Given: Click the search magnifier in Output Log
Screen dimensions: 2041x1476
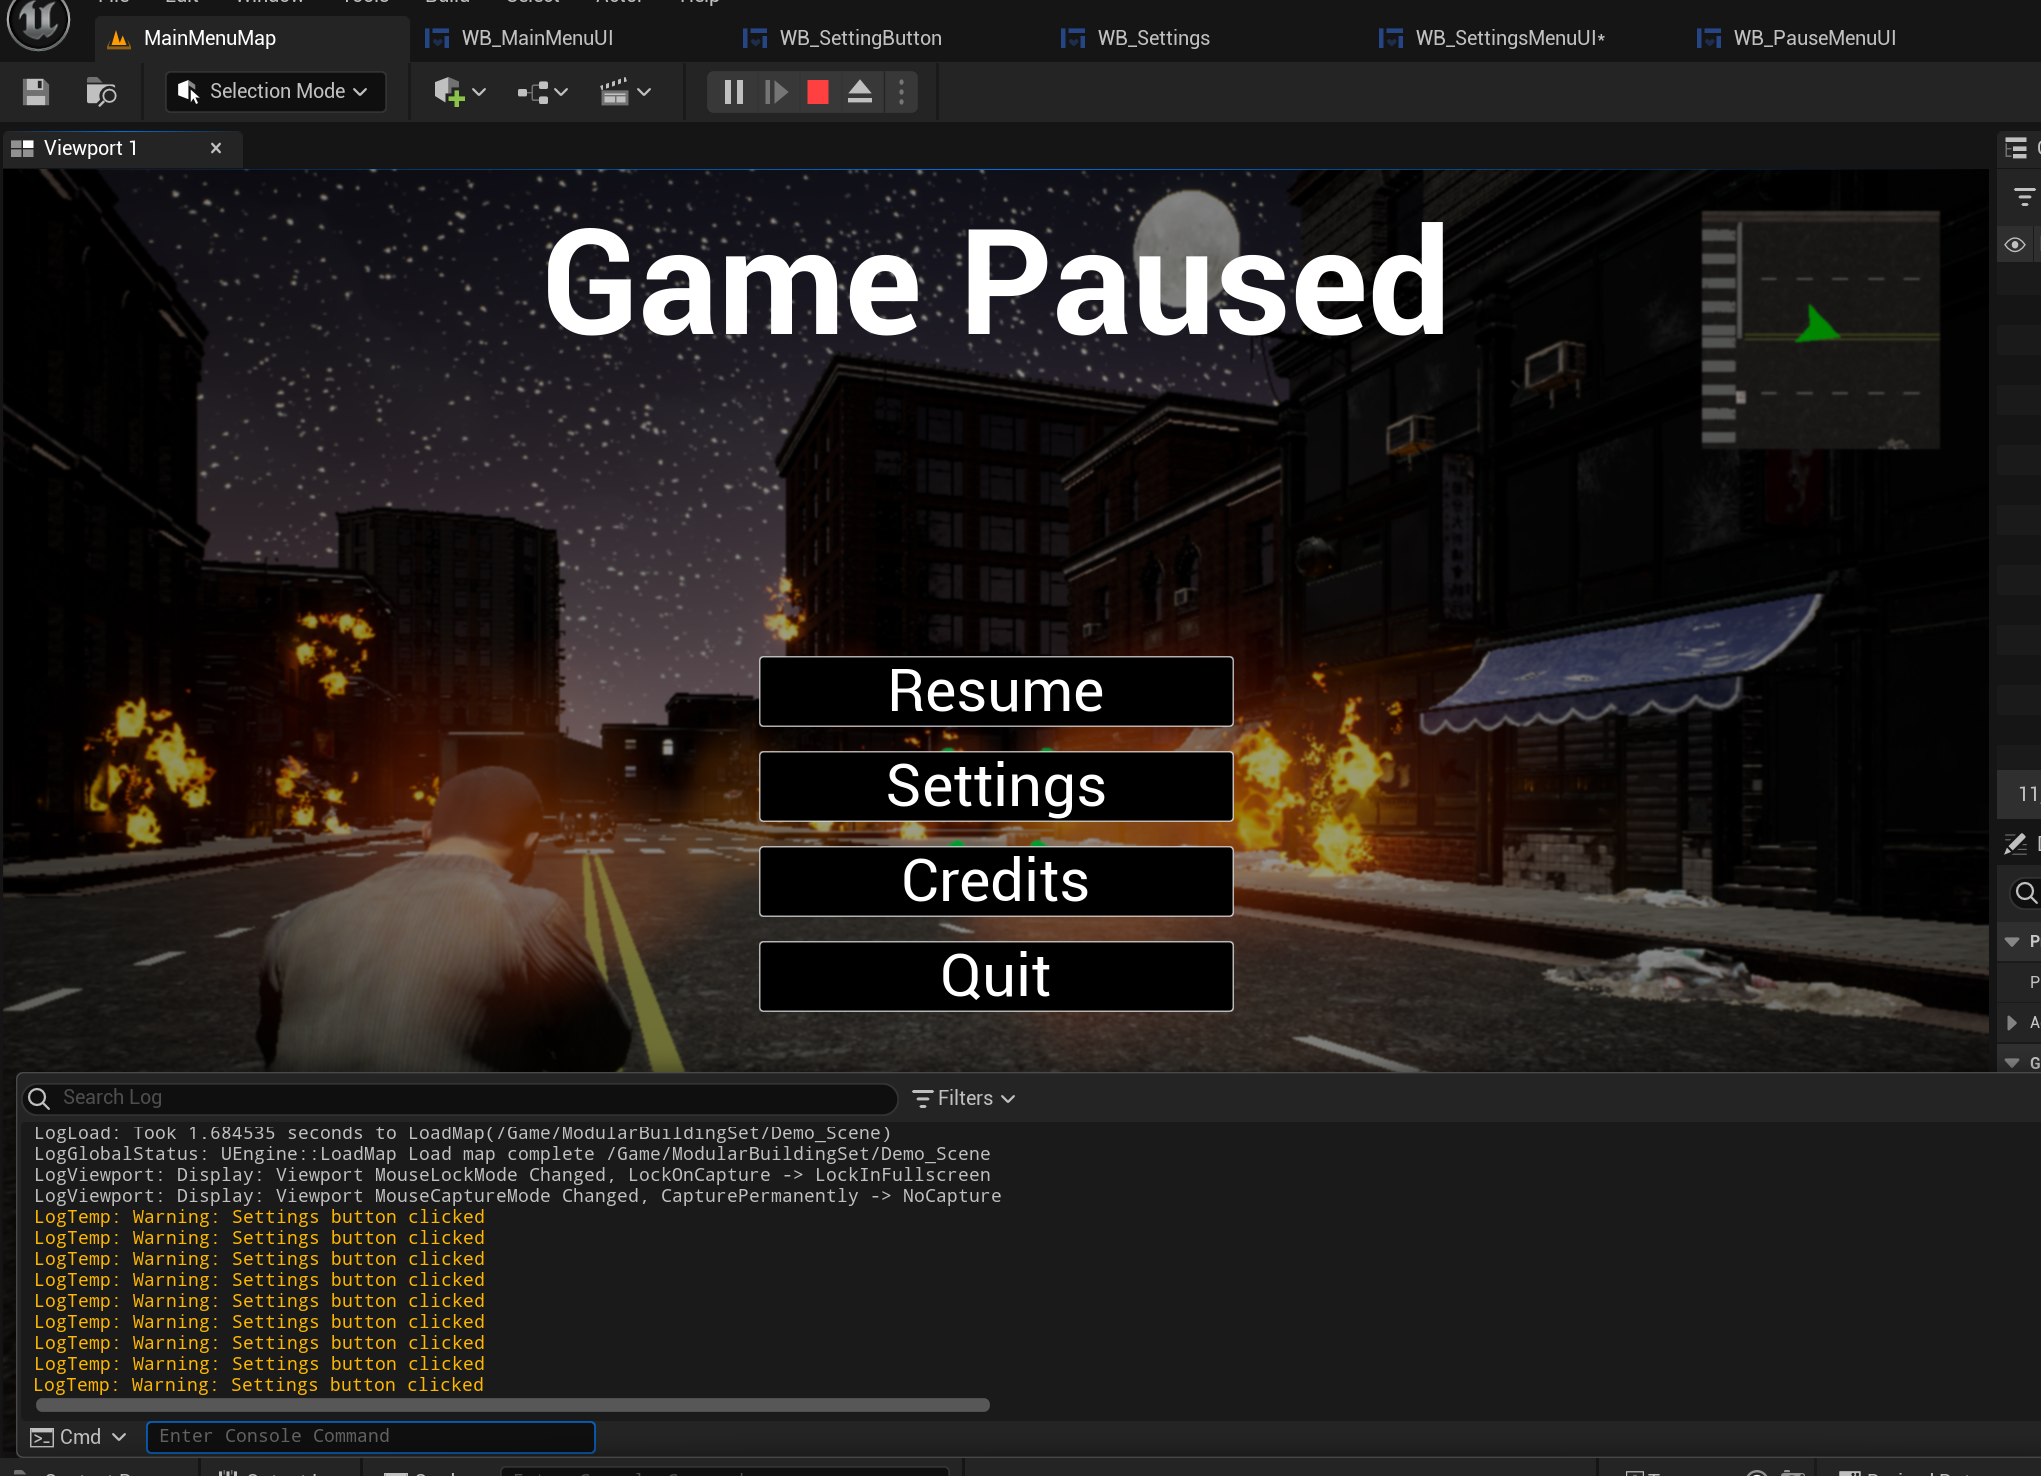Looking at the screenshot, I should [39, 1098].
